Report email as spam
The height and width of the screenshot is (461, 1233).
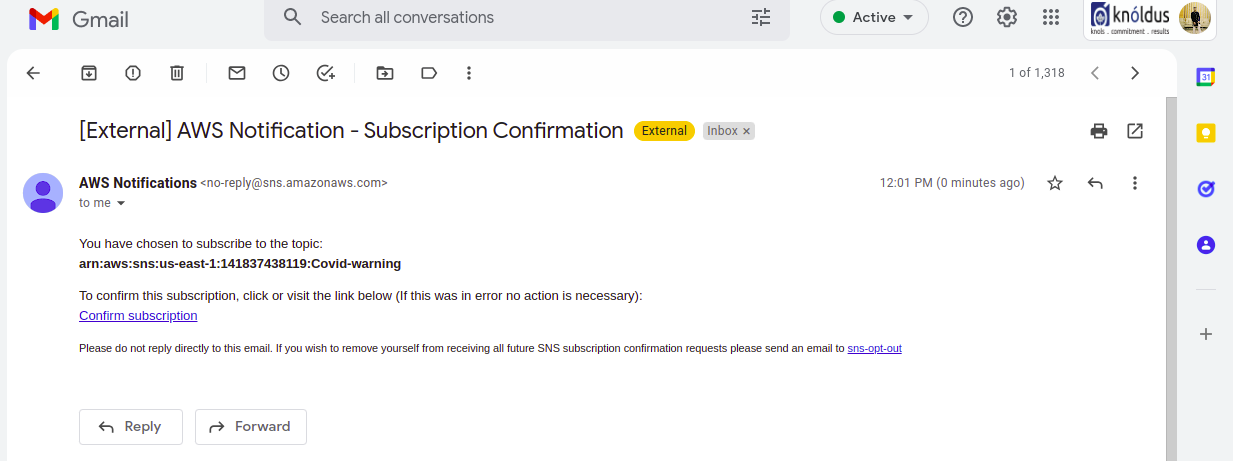[133, 73]
